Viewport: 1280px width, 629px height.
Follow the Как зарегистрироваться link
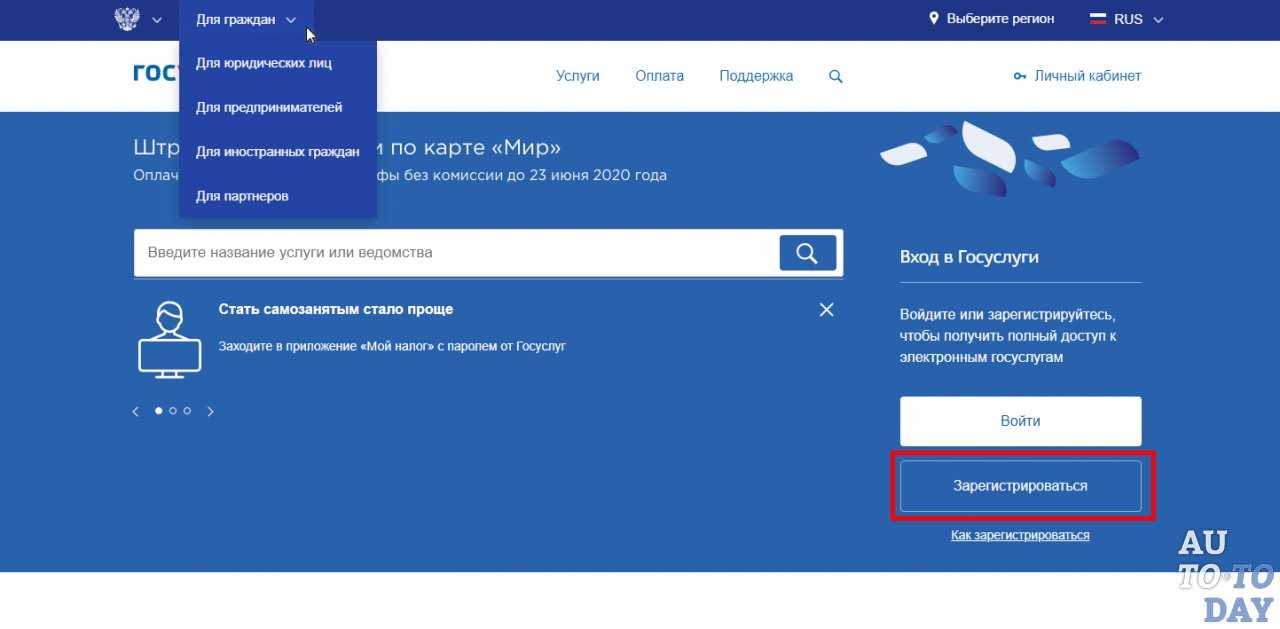click(1020, 534)
